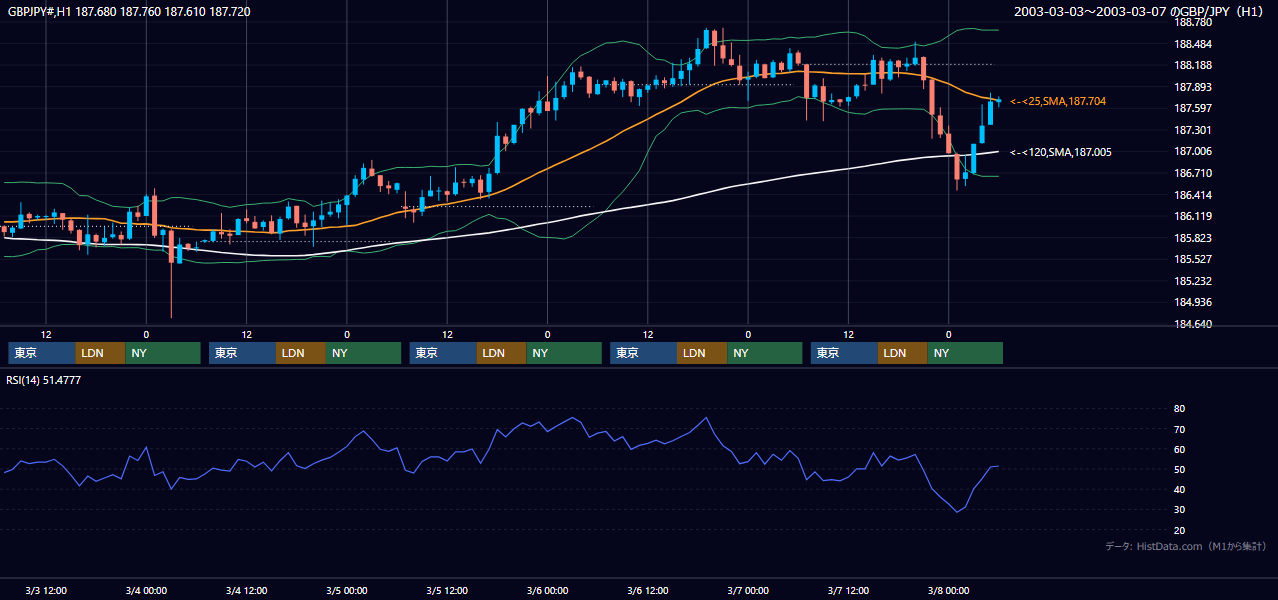
Task: Click the 3/4 12:00 date label
Action: point(246,591)
